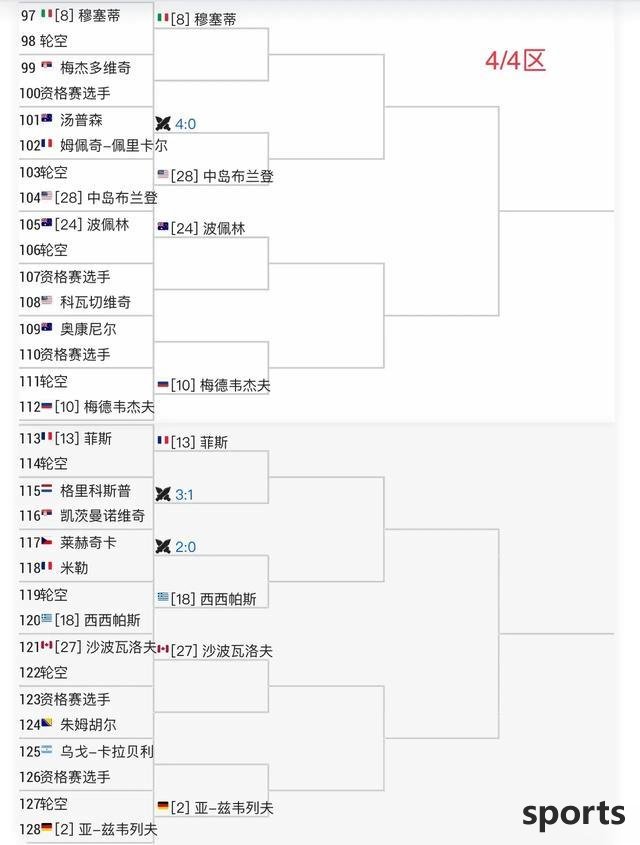The image size is (640, 845).
Task: Open the 3:1 head-to-head score link
Action: pos(184,495)
